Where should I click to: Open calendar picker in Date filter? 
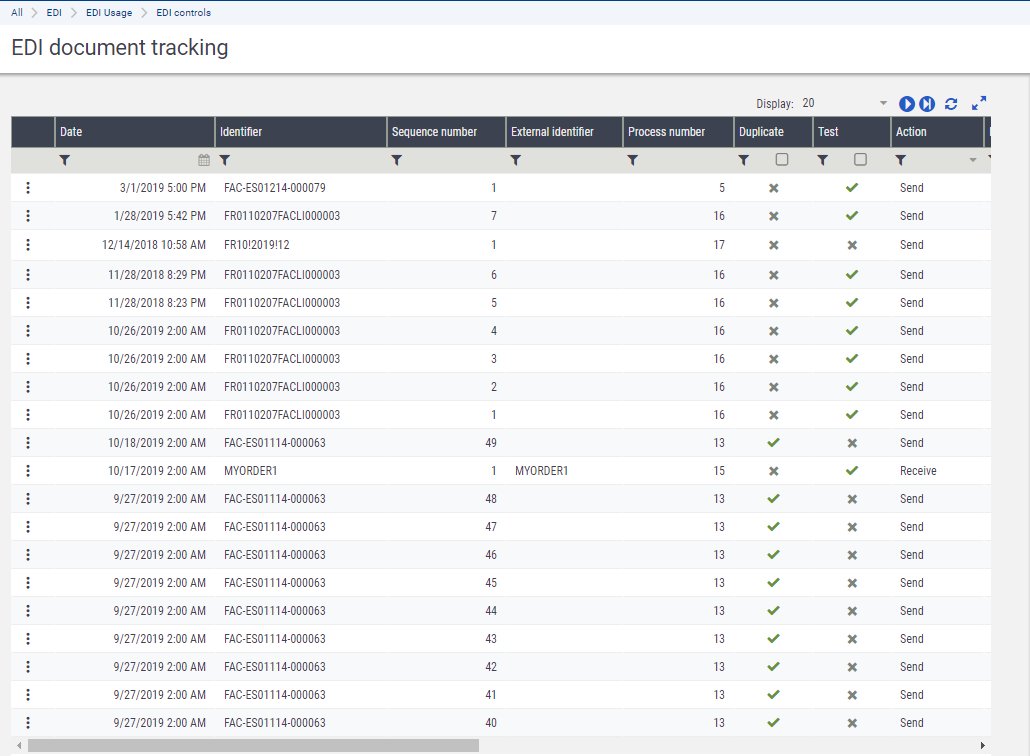(x=204, y=160)
